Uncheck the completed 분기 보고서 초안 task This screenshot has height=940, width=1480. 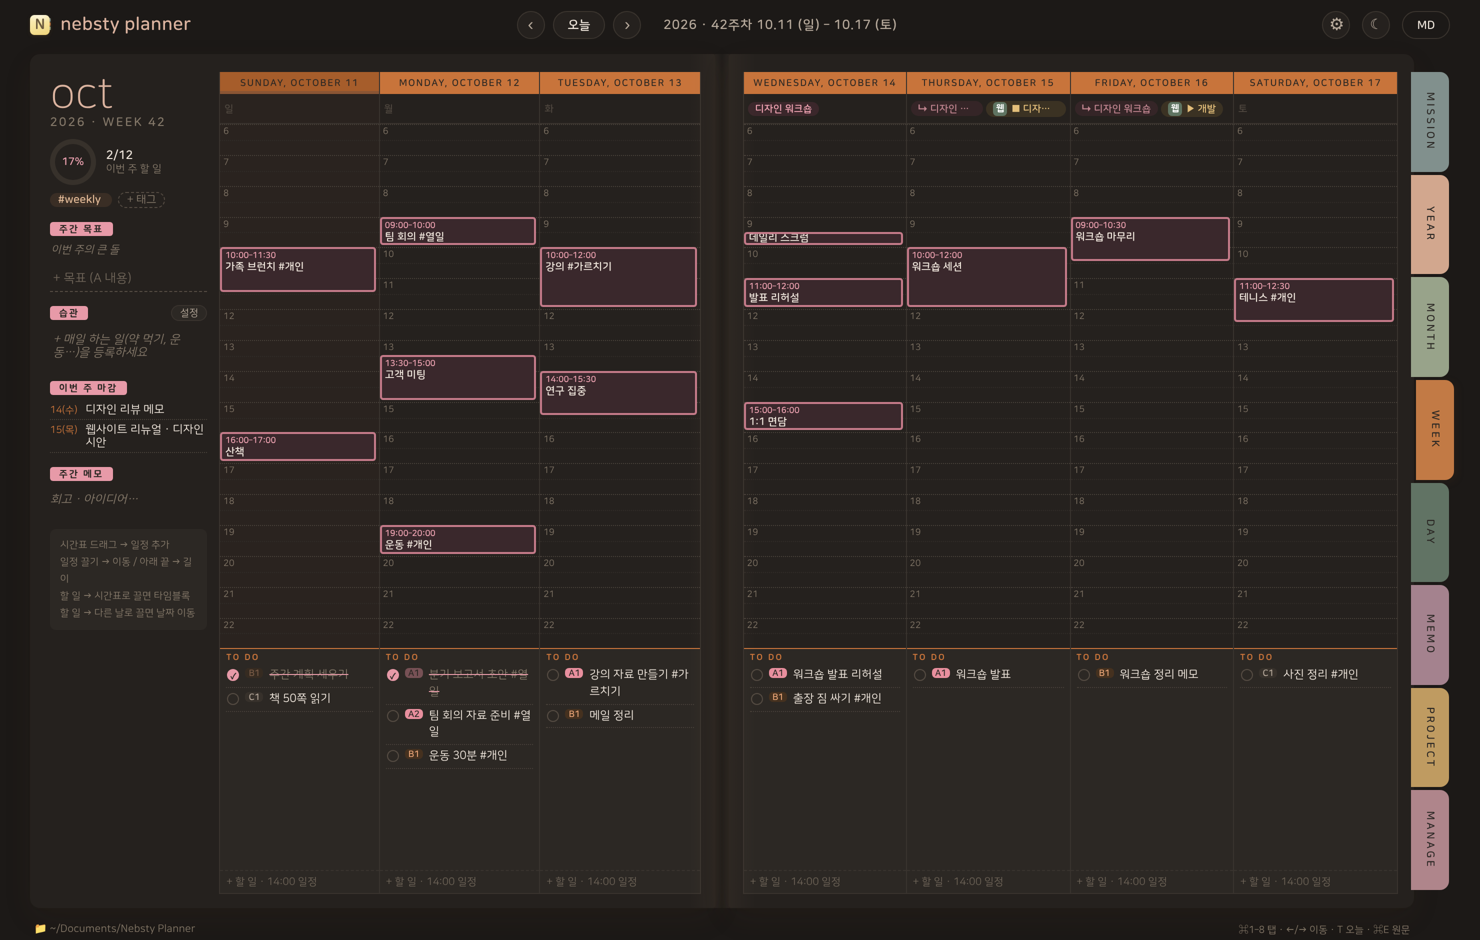(393, 675)
